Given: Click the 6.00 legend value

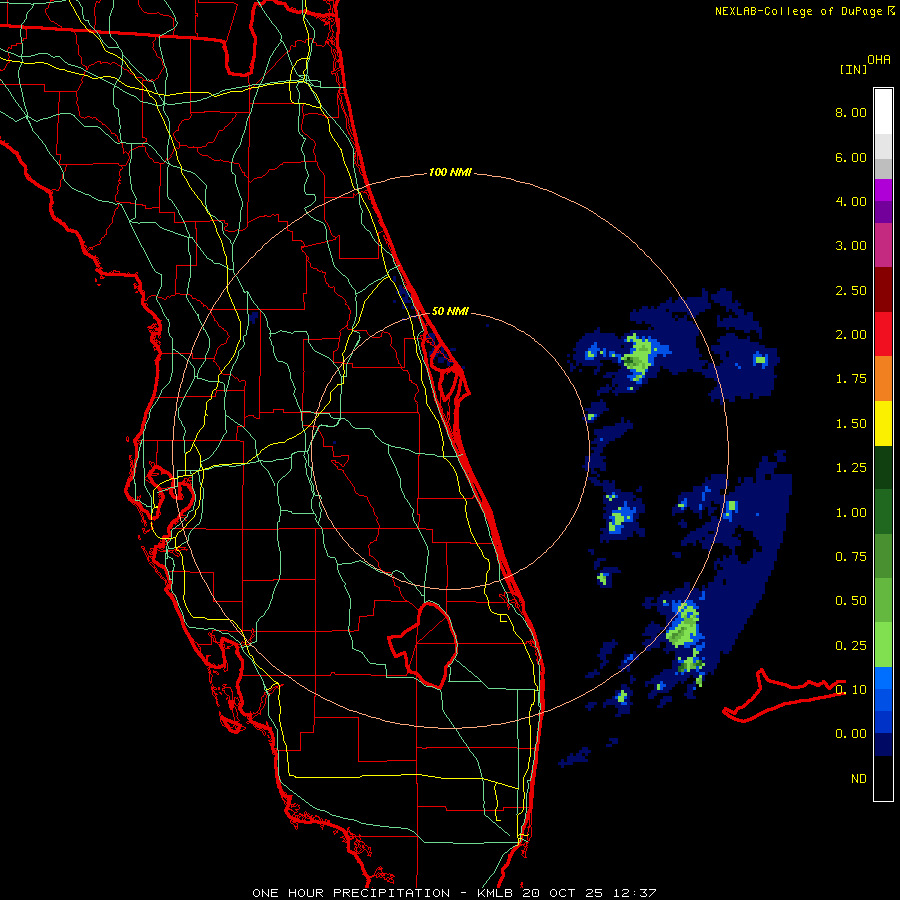Looking at the screenshot, I should [851, 157].
